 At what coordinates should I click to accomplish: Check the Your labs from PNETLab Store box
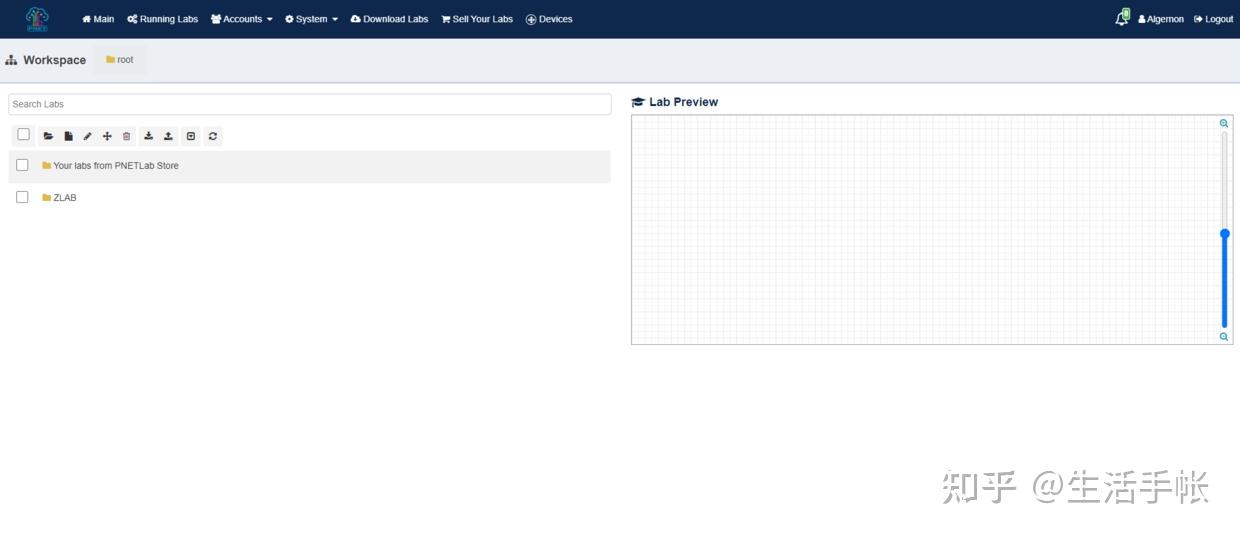point(22,165)
